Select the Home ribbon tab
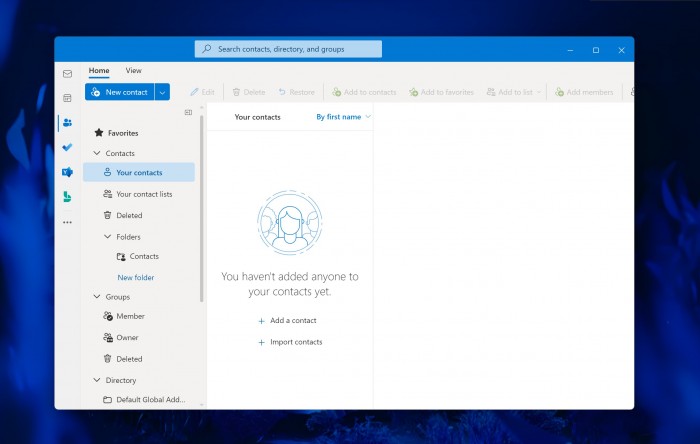 (x=99, y=71)
